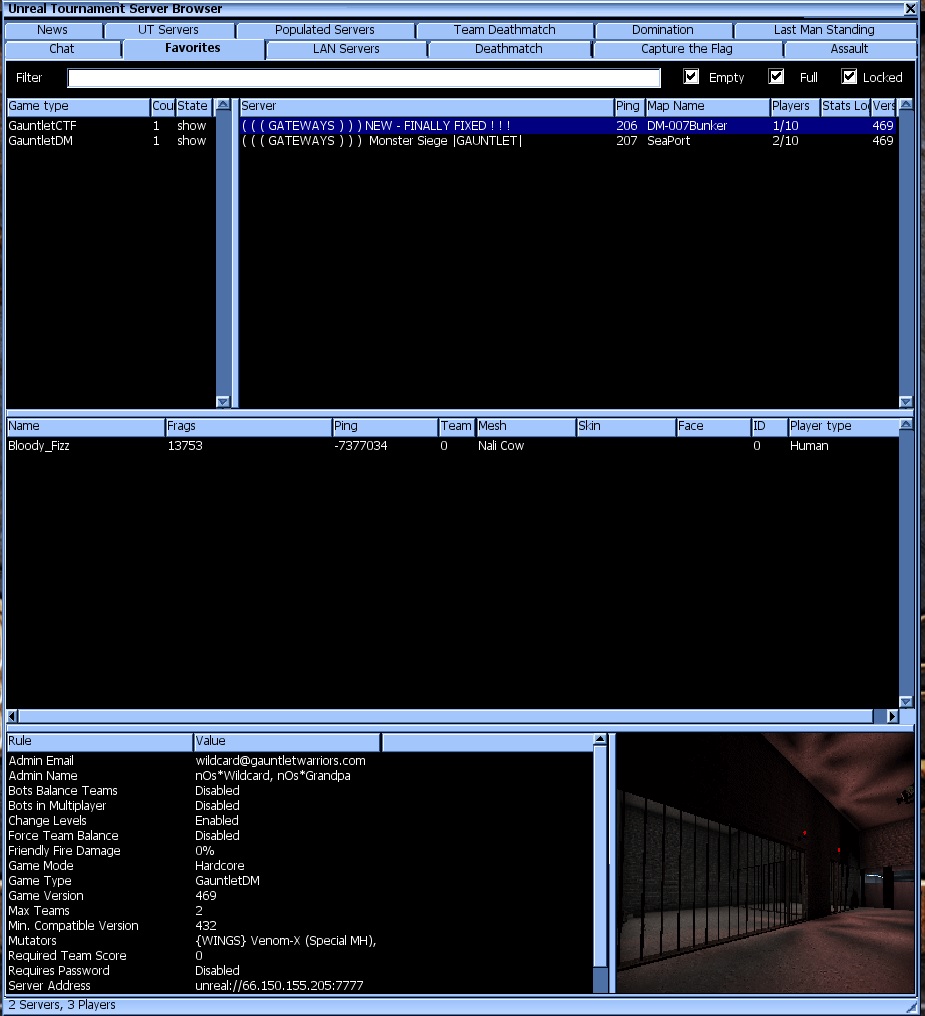Click the right arrow of horizontal scrollbar
925x1016 pixels.
tap(893, 716)
